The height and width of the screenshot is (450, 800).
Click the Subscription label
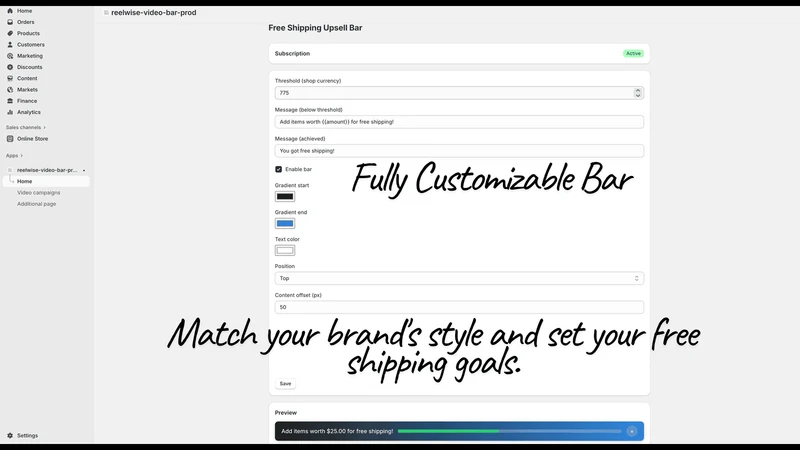(x=292, y=53)
